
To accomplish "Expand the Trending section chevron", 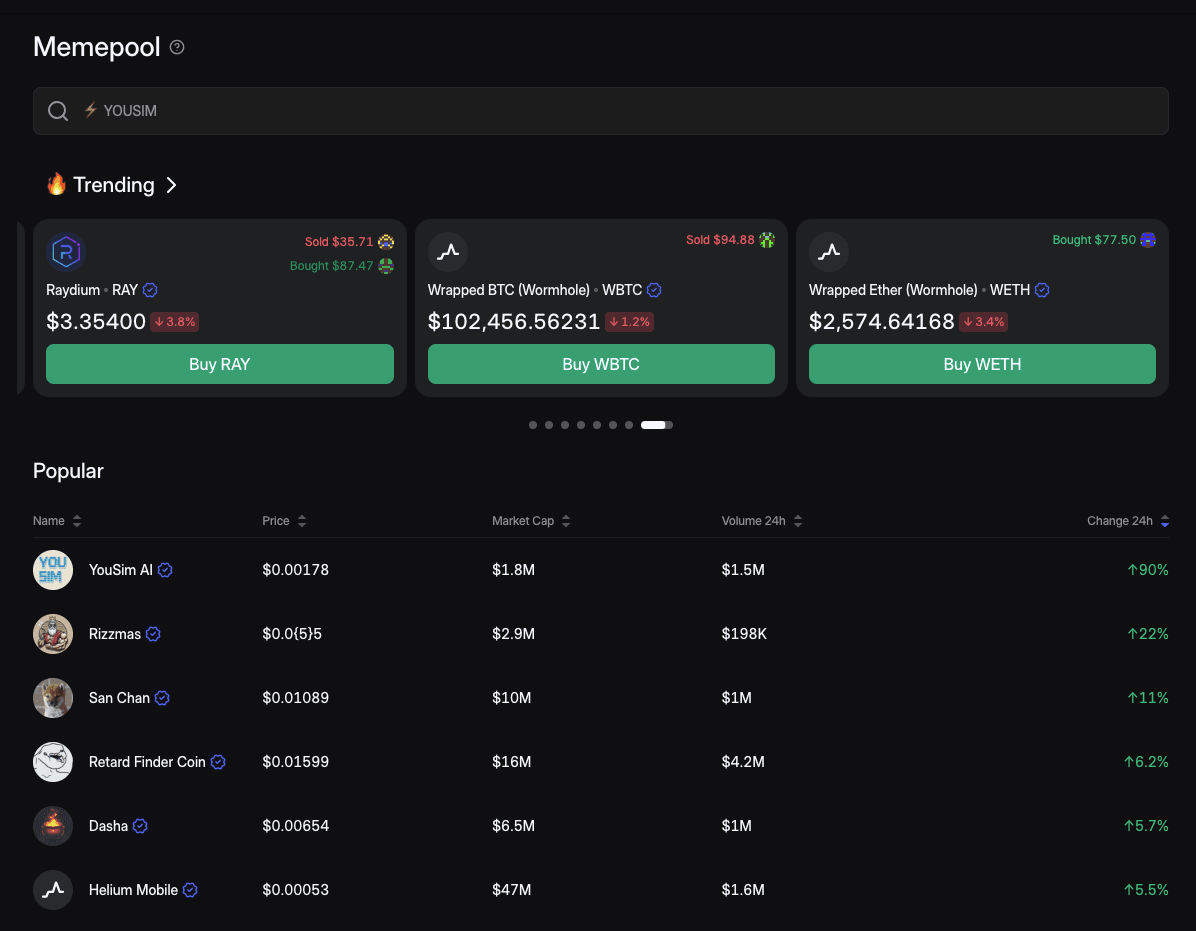I will point(171,185).
